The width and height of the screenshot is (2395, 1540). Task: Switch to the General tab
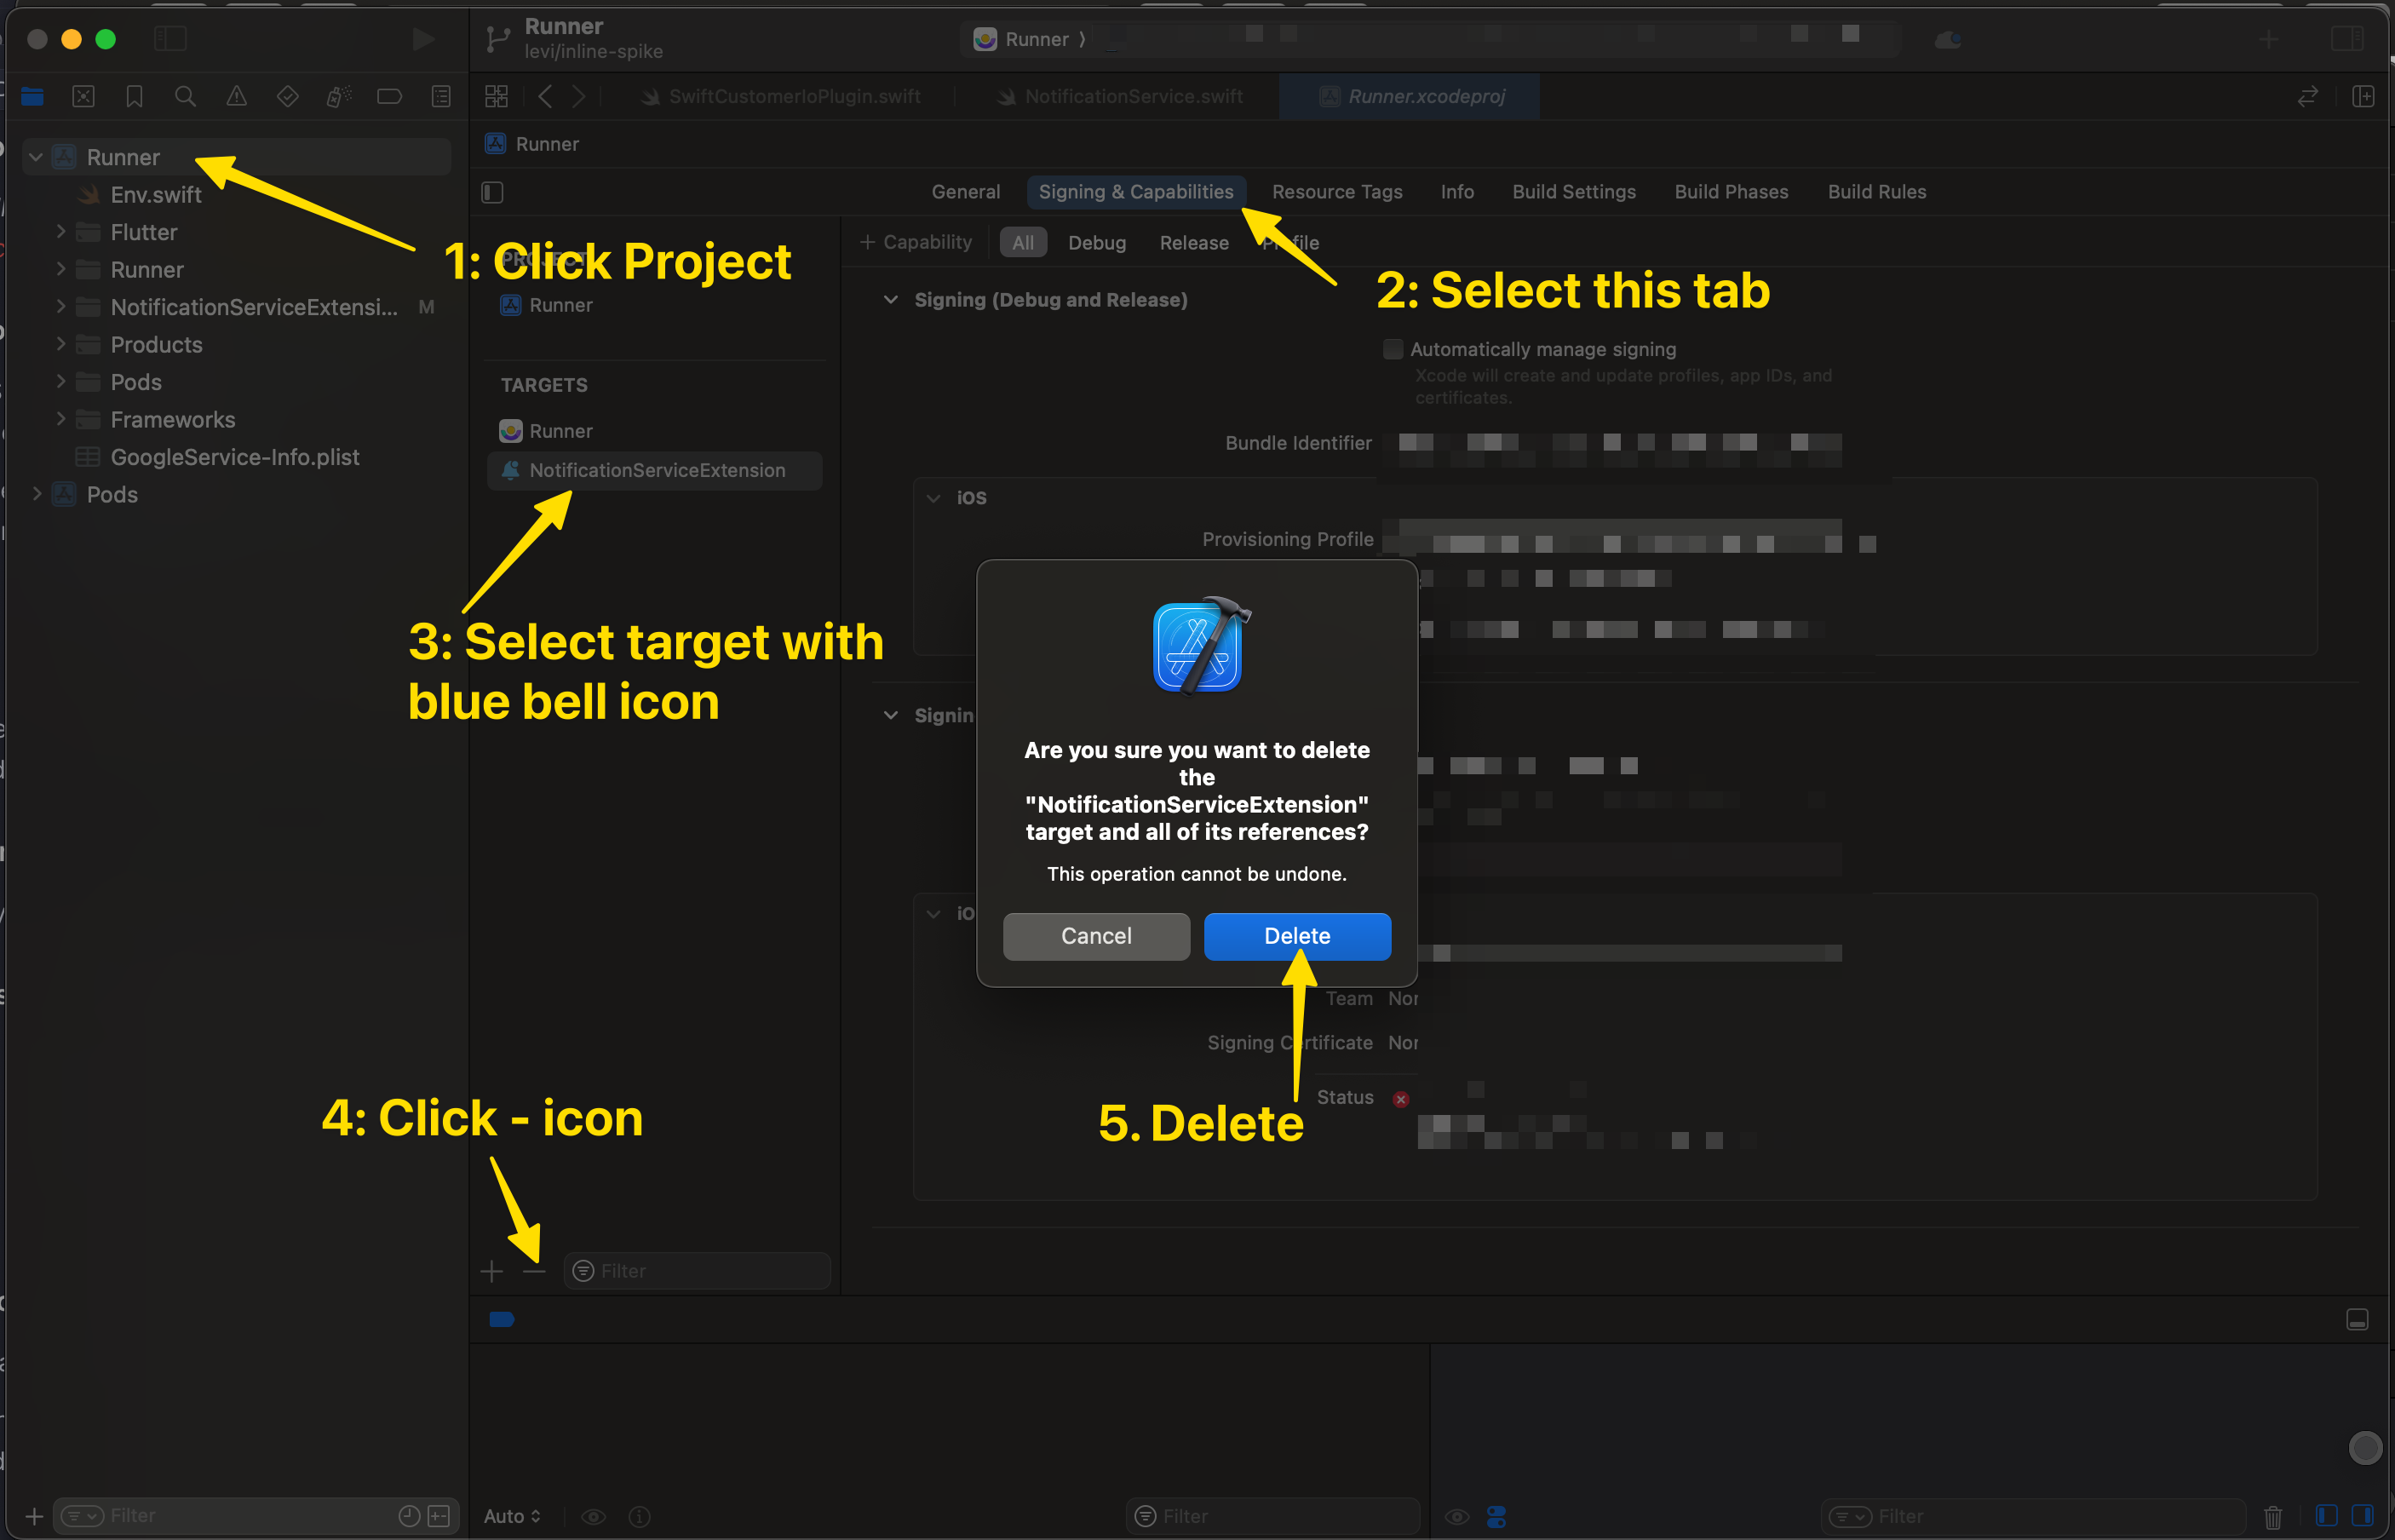[x=965, y=192]
